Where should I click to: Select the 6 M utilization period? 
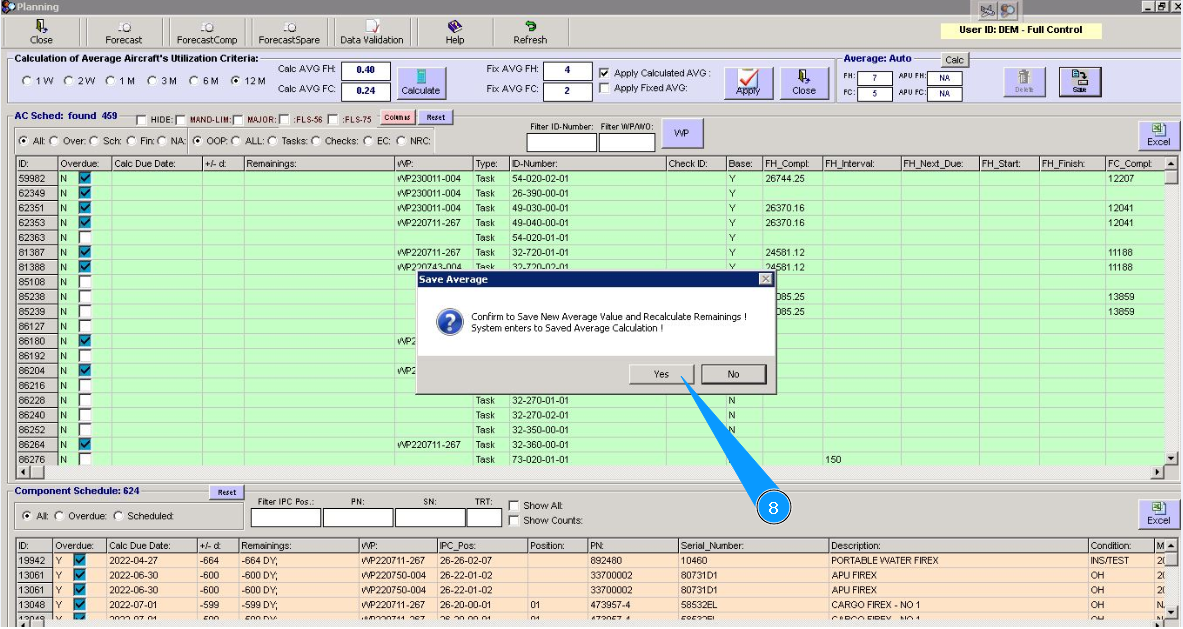[x=194, y=81]
